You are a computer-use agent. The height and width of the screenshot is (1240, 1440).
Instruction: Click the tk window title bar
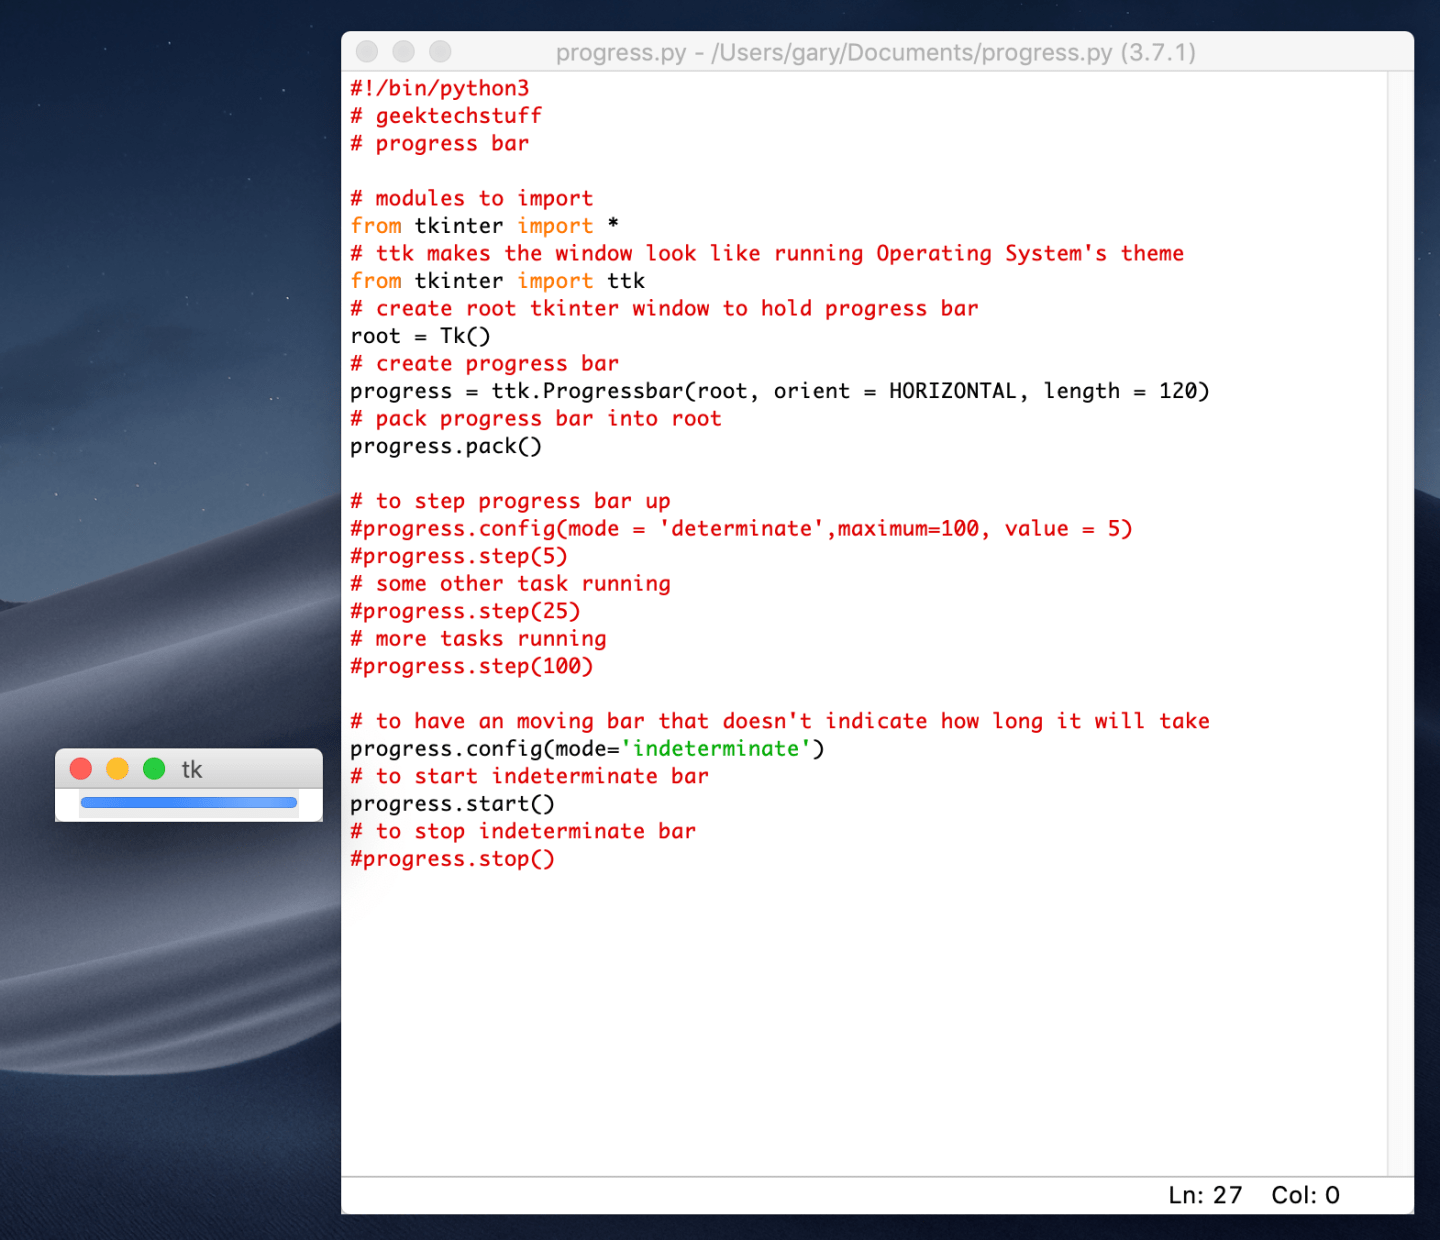(x=250, y=768)
